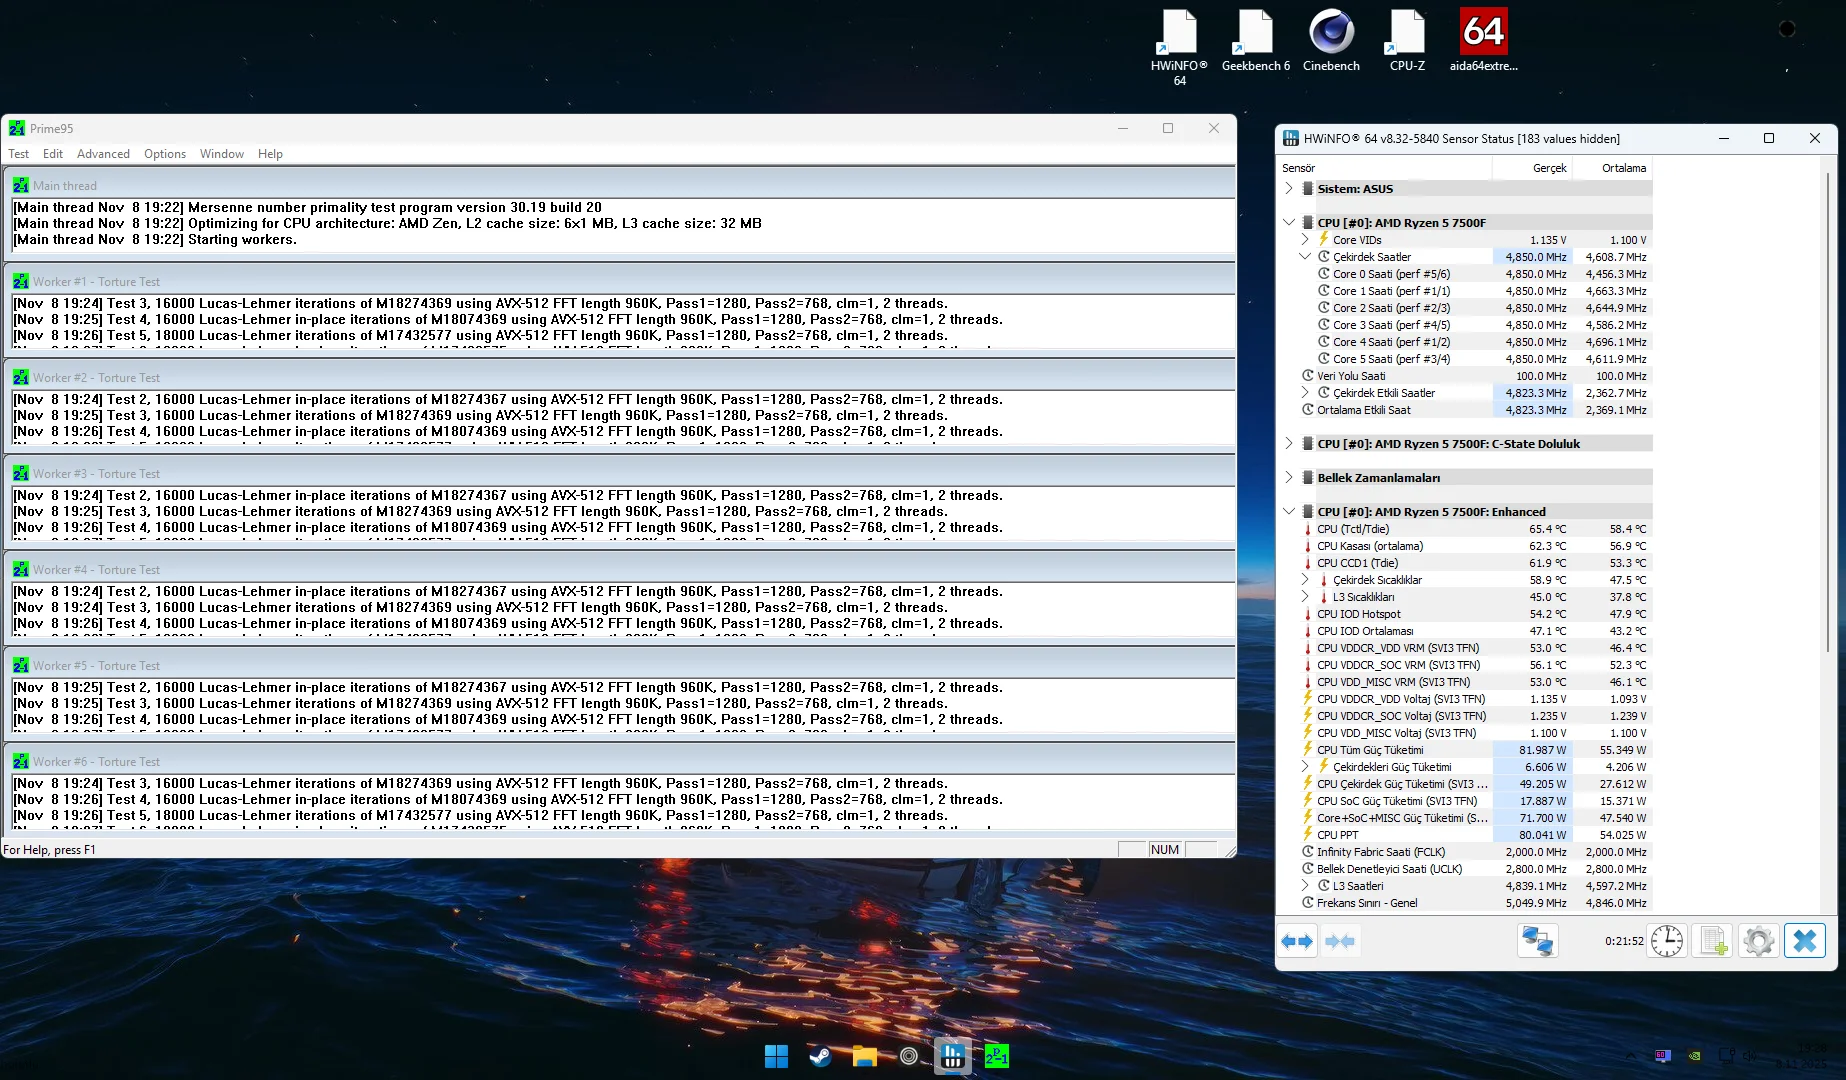The image size is (1846, 1080).
Task: Select the CPU (Tctl/Tdie) temperature row
Action: click(1352, 529)
